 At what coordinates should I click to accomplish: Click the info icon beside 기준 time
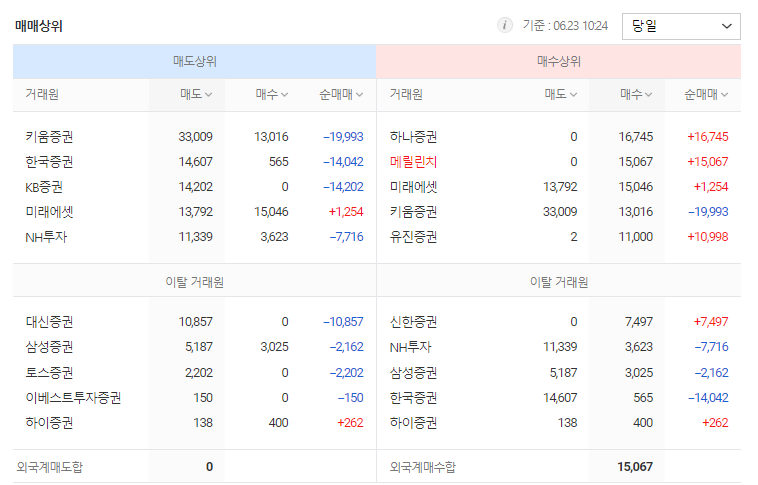tap(505, 25)
